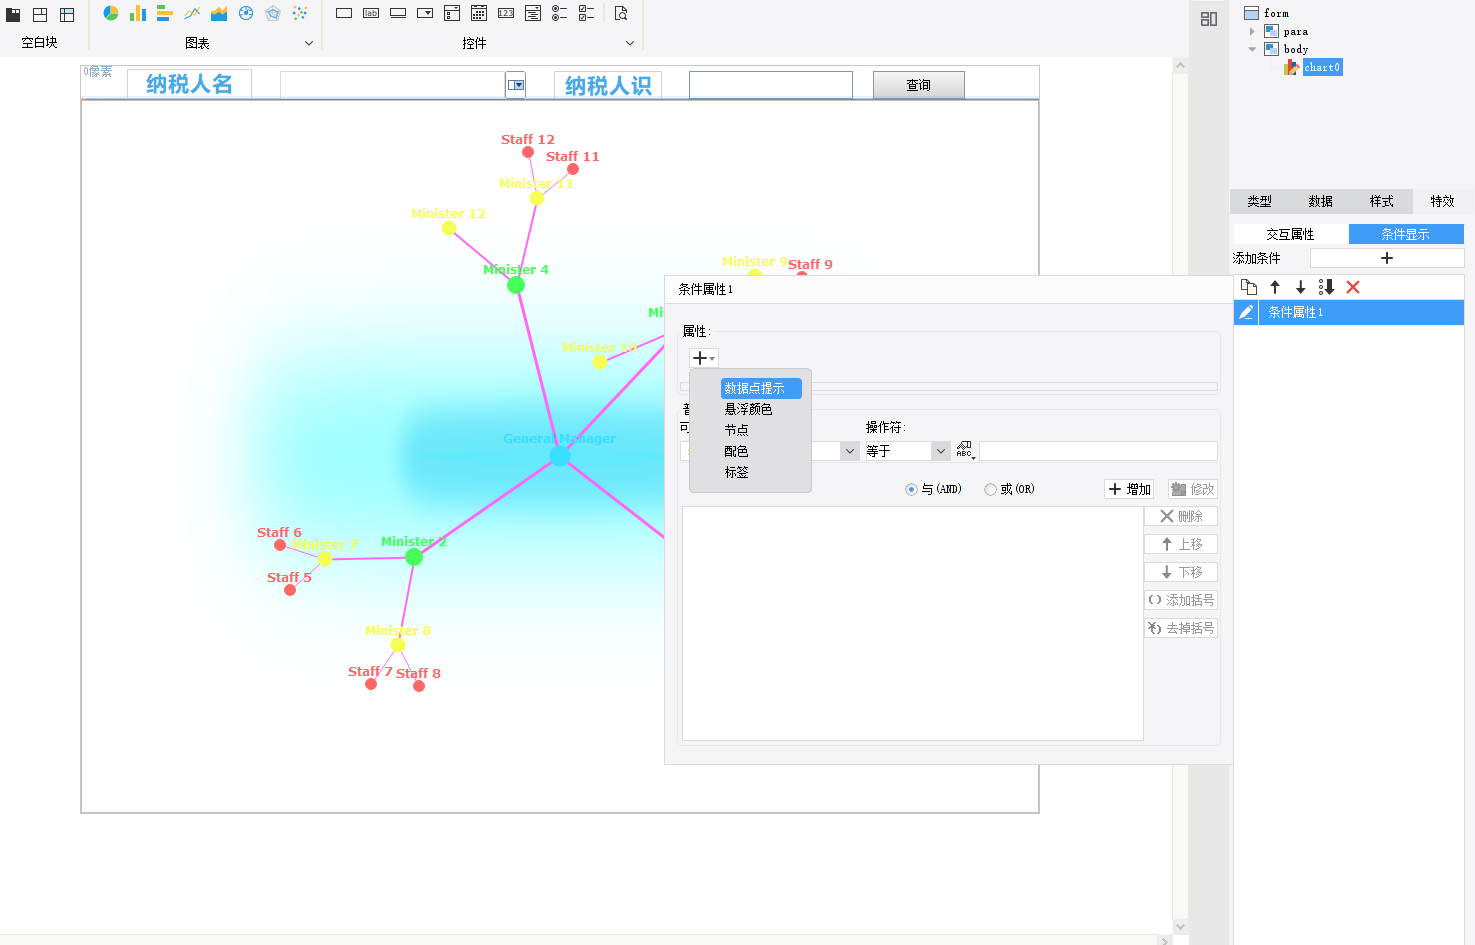This screenshot has height=945, width=1475.
Task: Select the first blank block layout icon
Action: coord(13,14)
